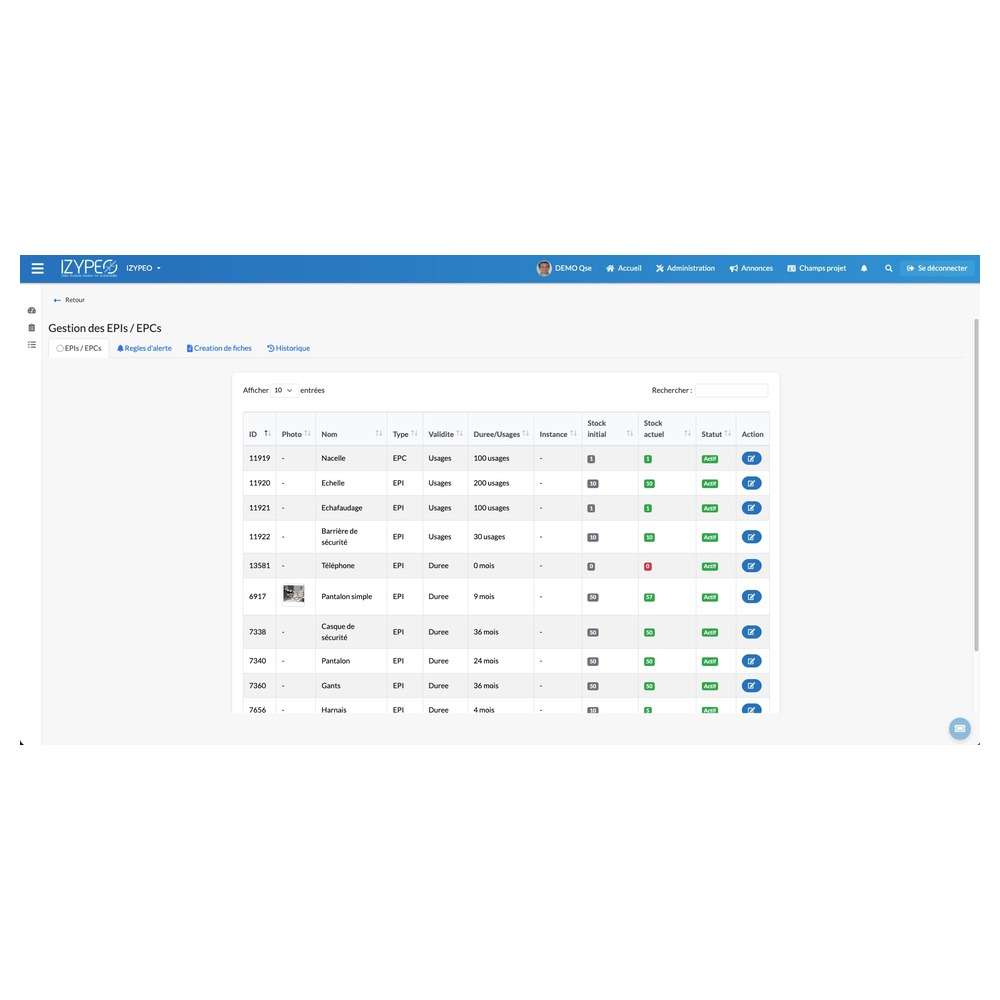Open Champs projet

pos(816,268)
